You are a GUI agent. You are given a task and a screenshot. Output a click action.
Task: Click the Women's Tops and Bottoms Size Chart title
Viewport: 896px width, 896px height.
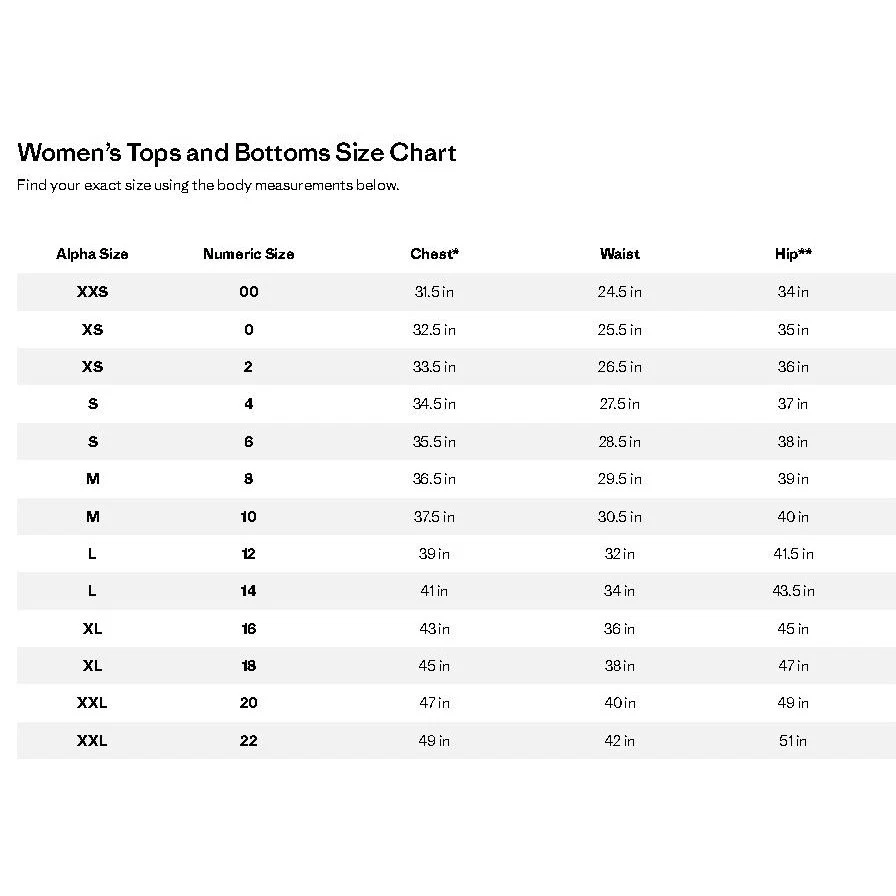[237, 153]
